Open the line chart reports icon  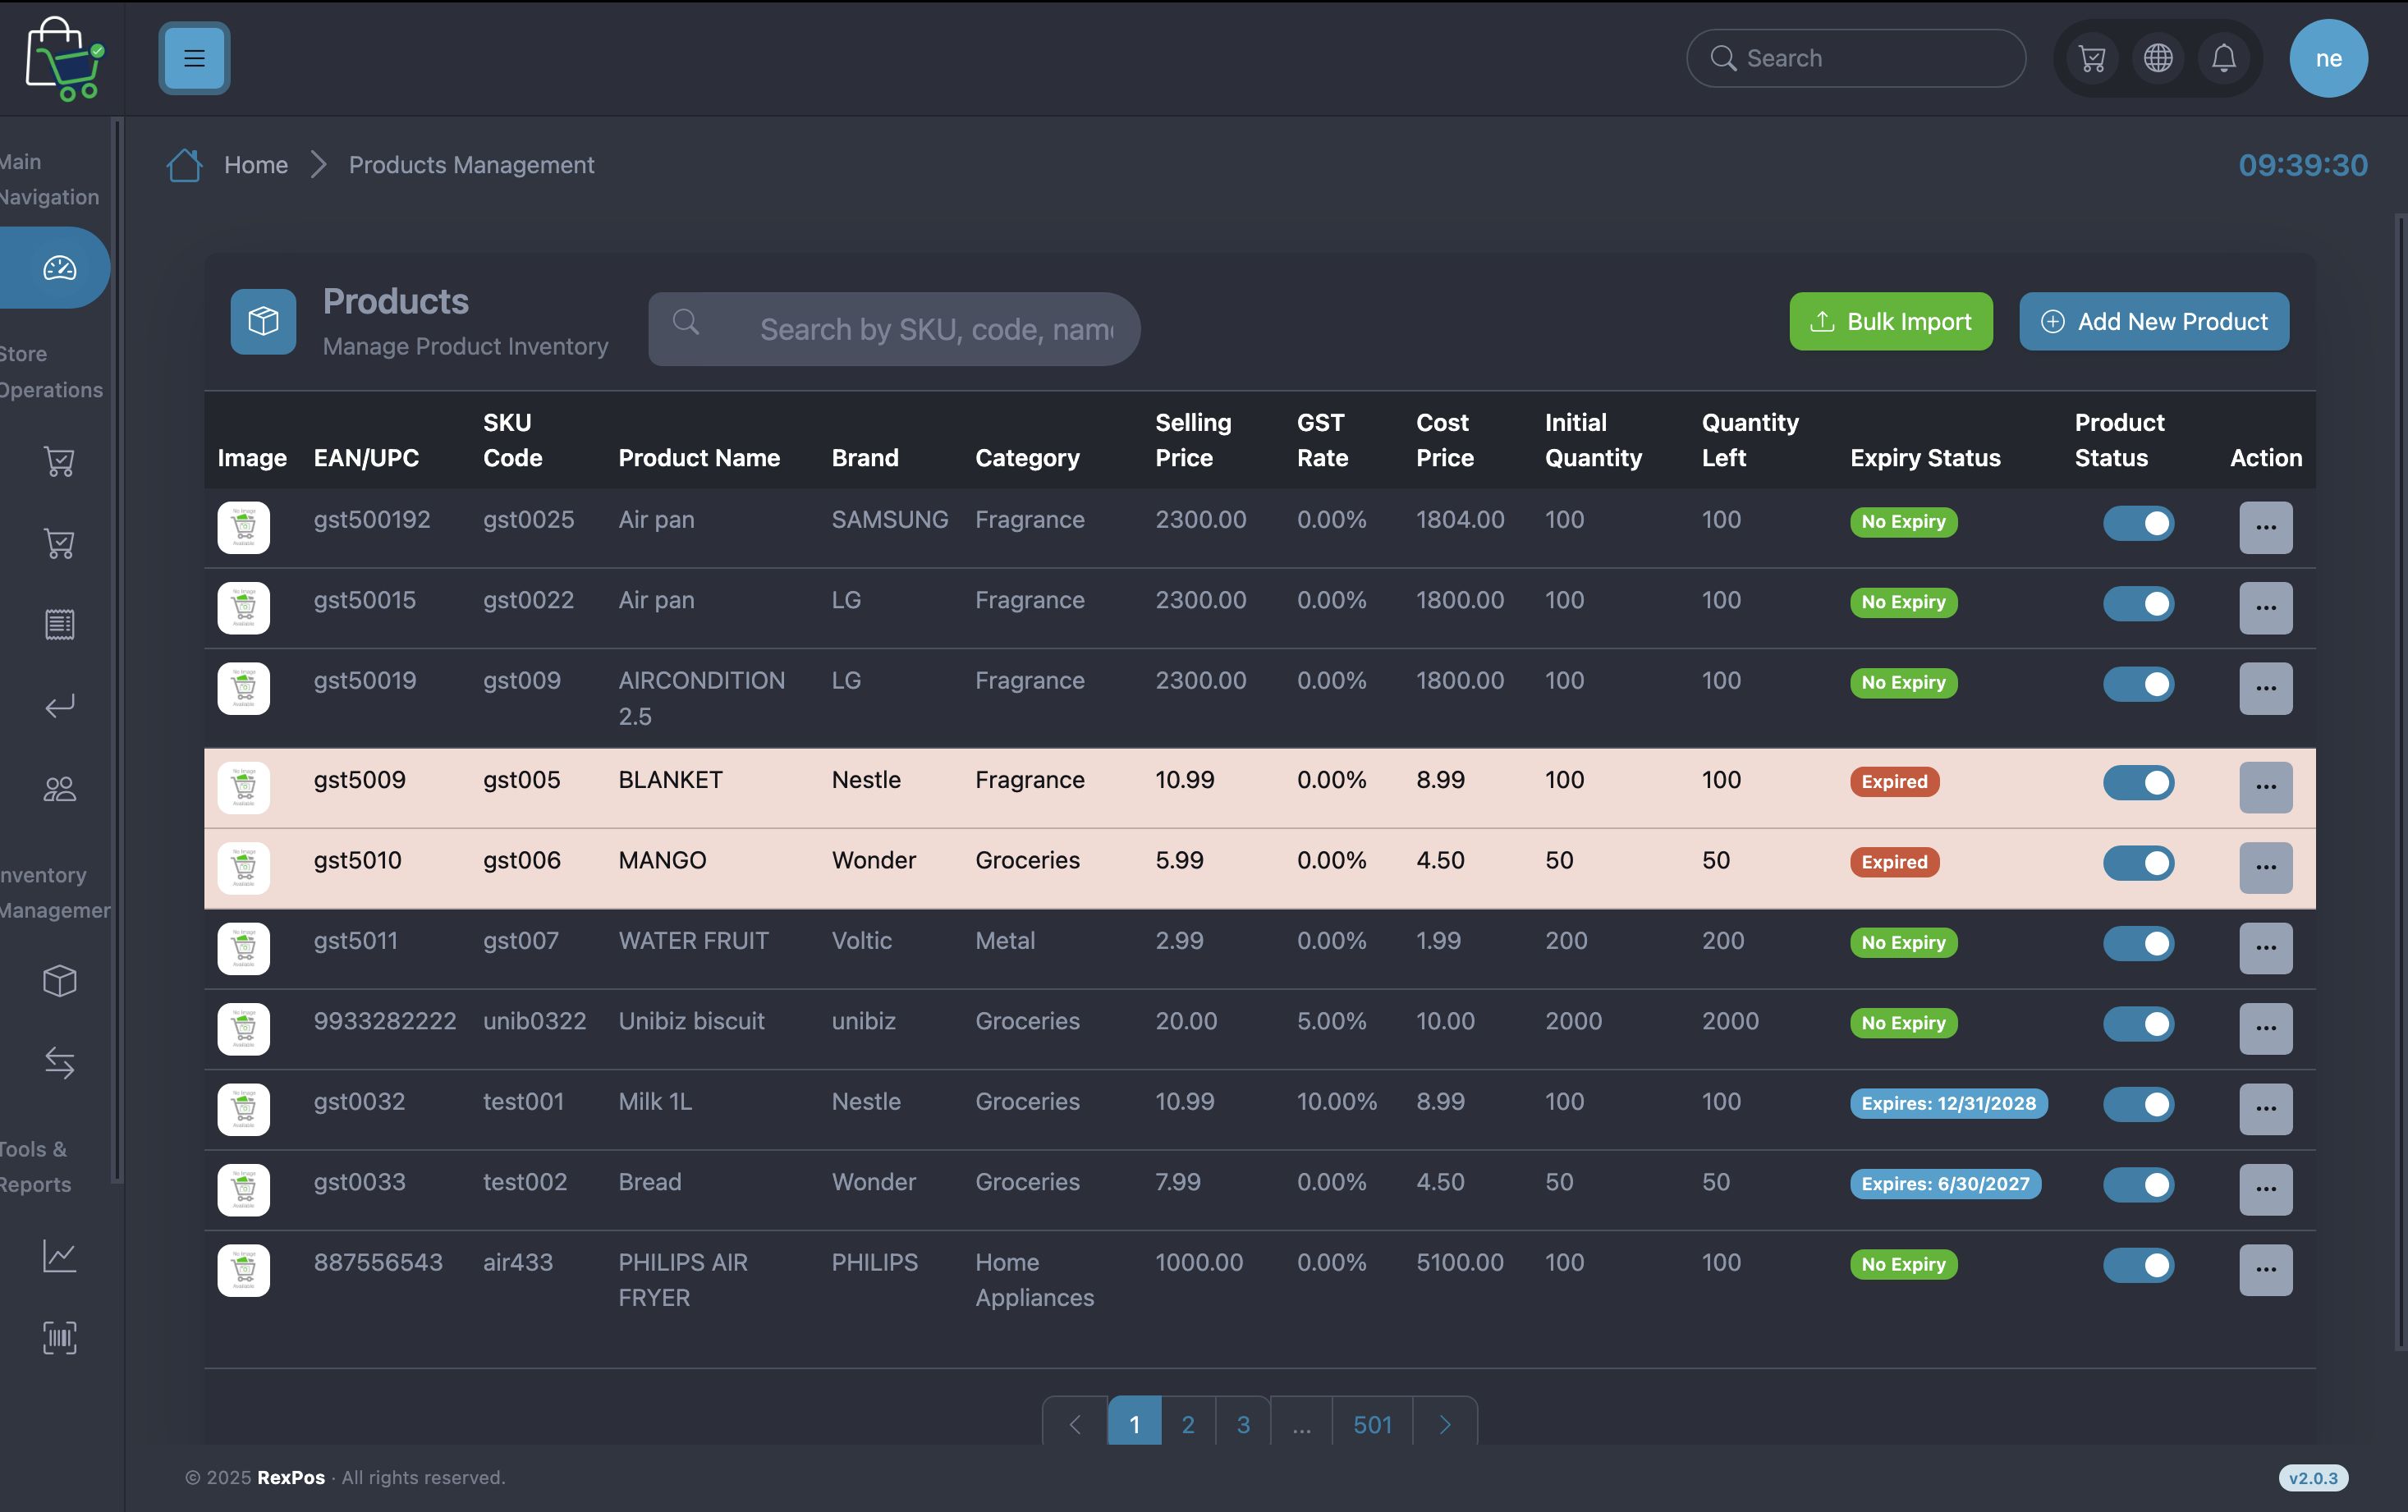click(59, 1255)
